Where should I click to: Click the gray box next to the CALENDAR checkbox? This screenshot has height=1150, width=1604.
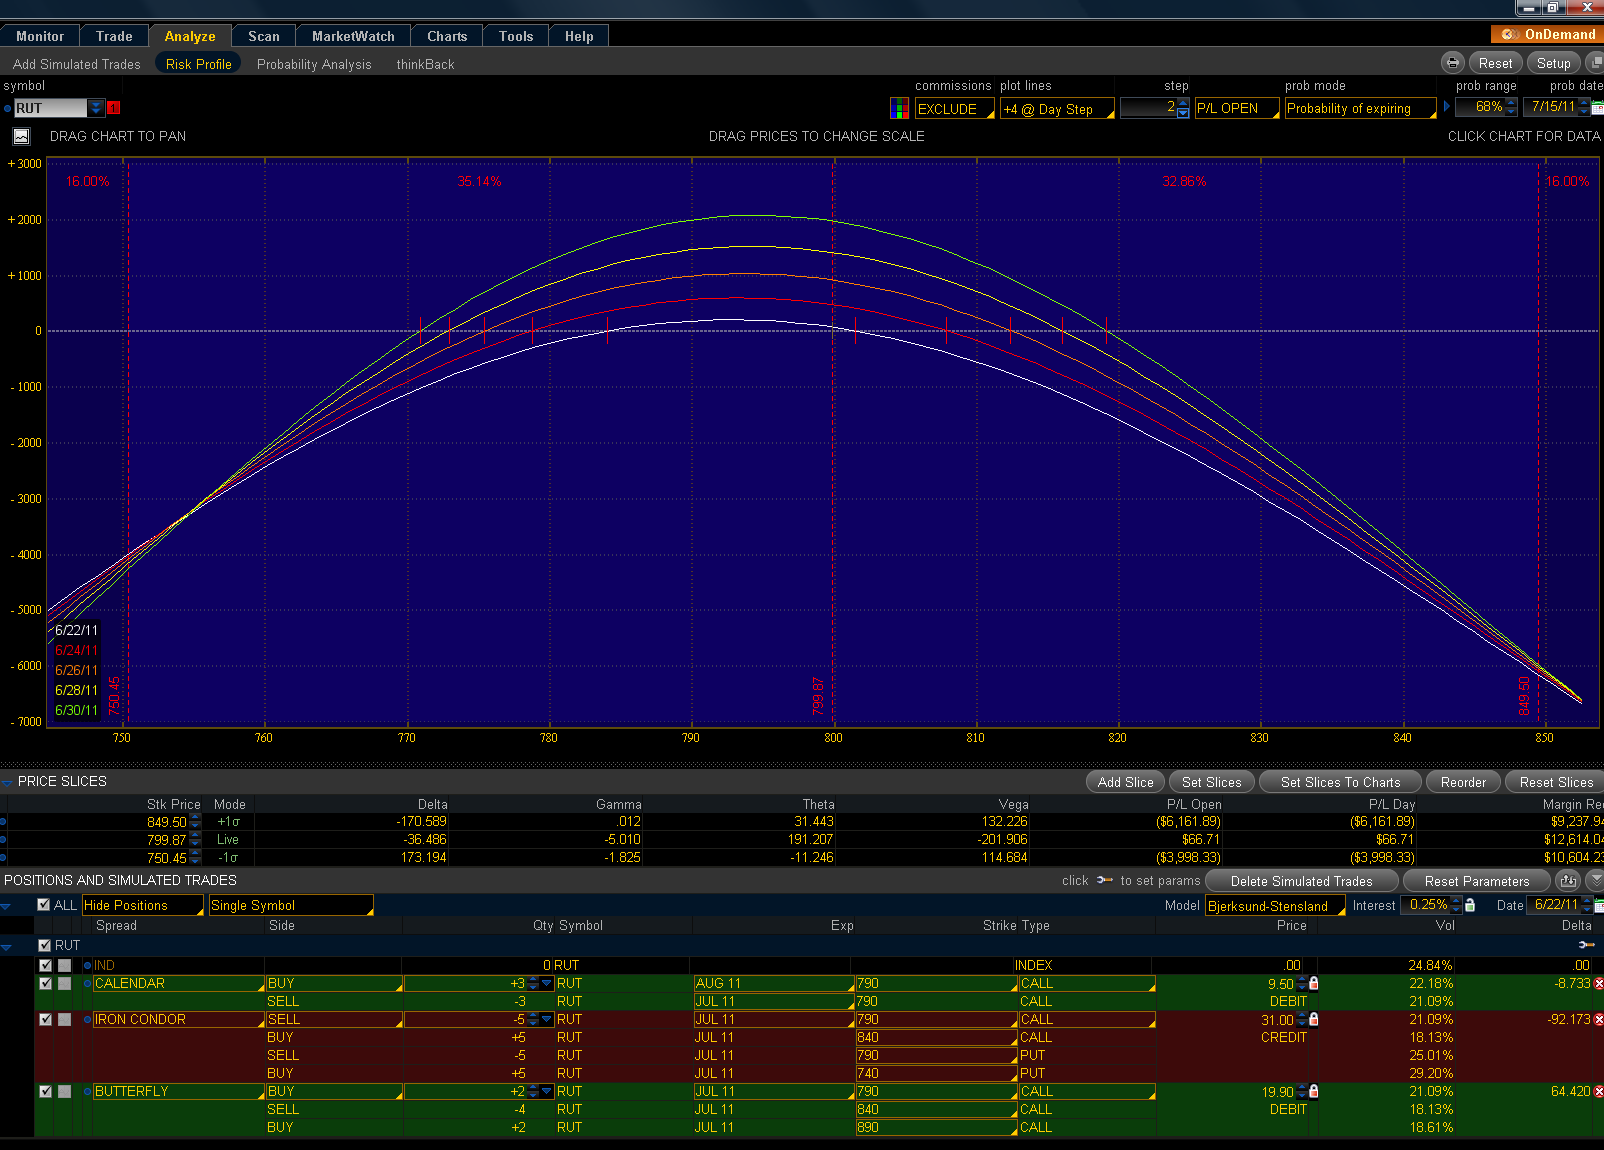click(64, 983)
